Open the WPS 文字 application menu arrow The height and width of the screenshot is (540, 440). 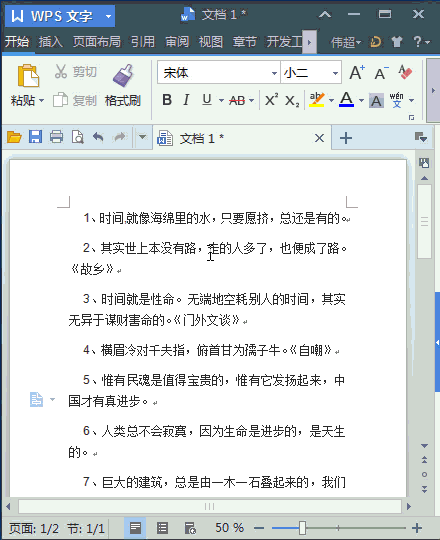coord(108,16)
